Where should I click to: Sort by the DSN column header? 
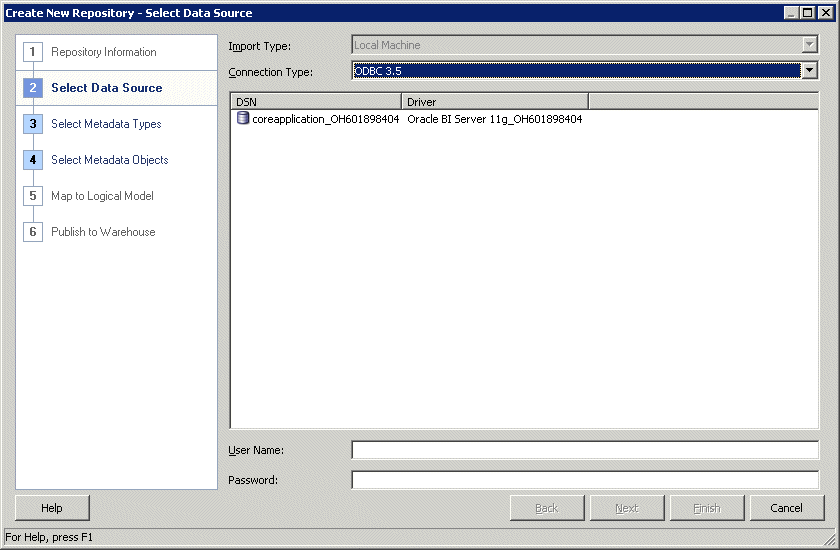click(x=316, y=102)
